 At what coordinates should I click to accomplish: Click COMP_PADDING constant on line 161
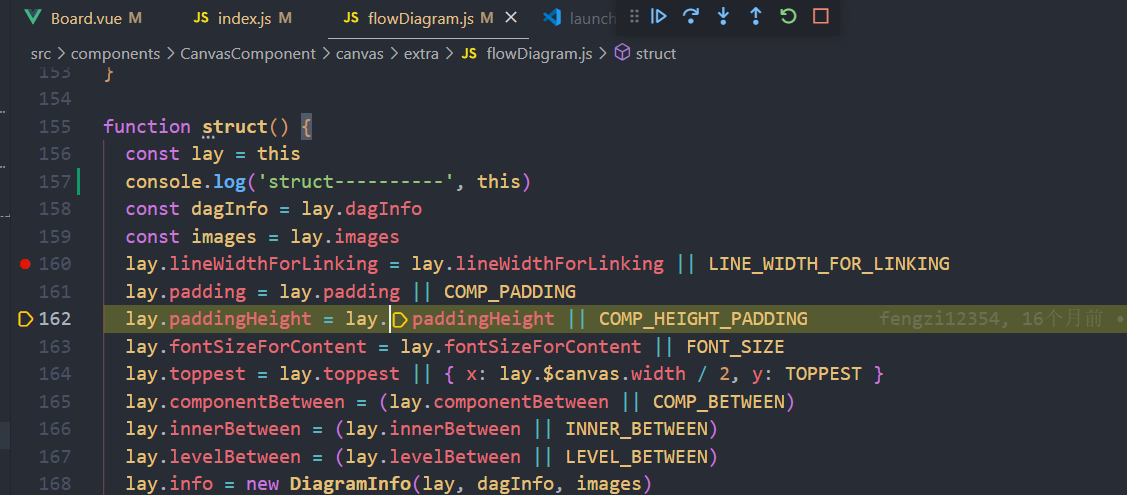510,292
